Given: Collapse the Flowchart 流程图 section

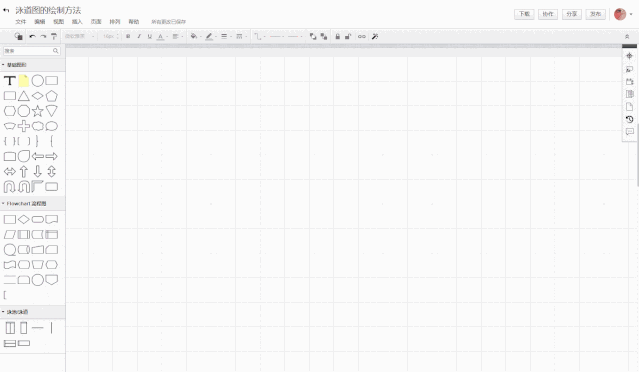Looking at the screenshot, I should 33,203.
